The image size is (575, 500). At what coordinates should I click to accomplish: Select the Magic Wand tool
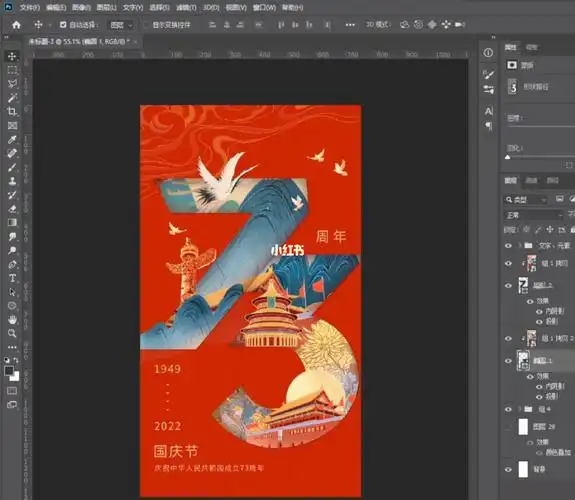coord(12,98)
